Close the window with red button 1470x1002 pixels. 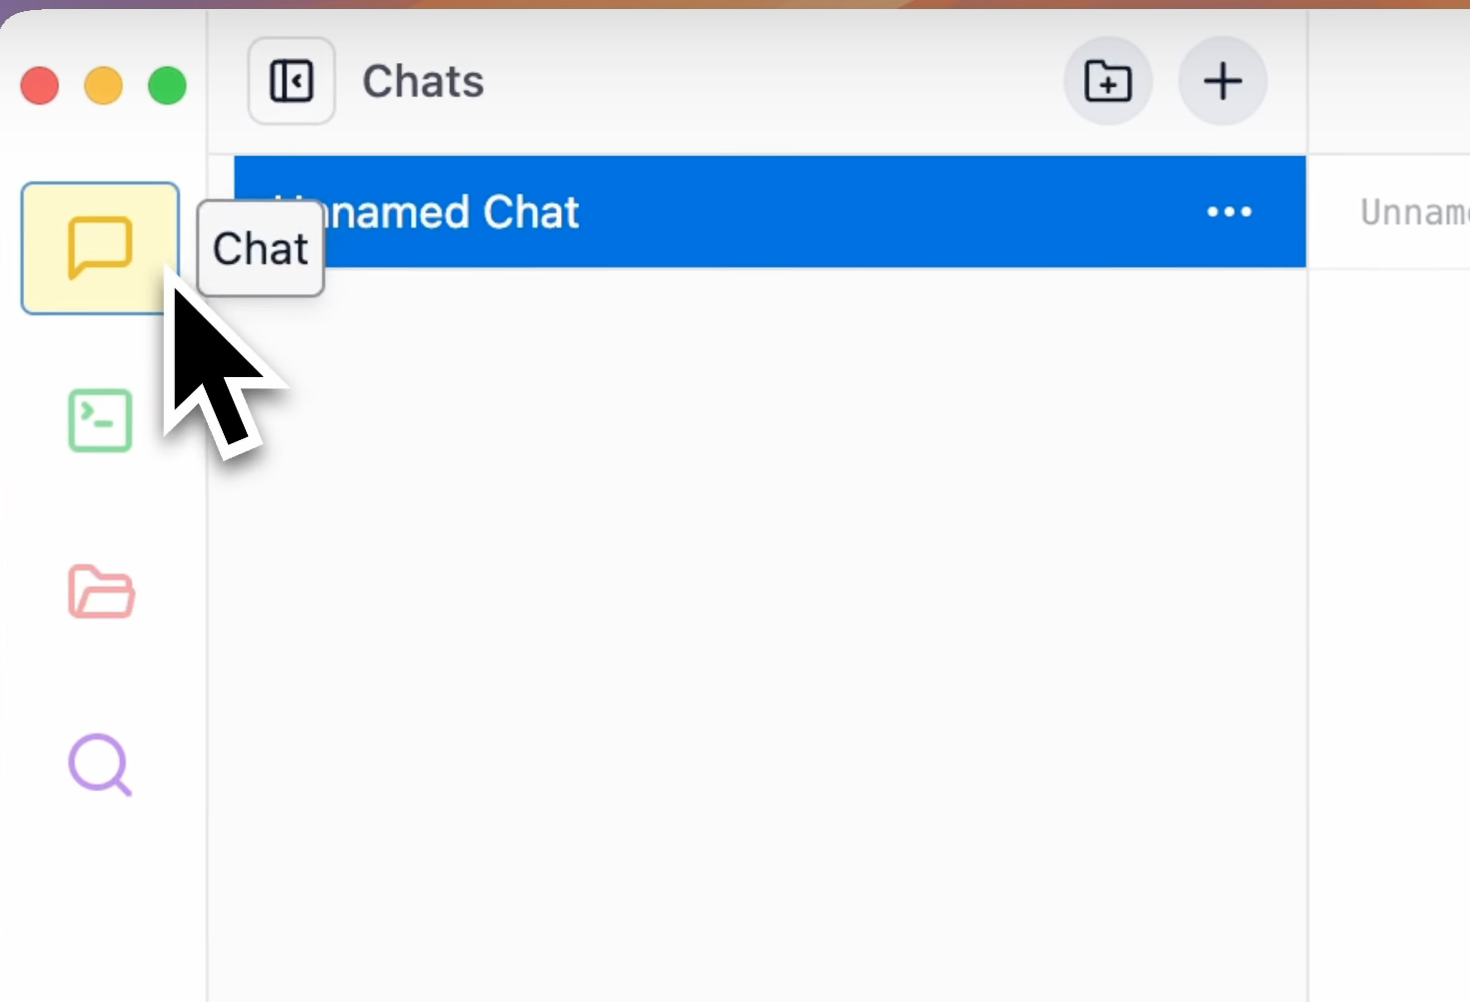point(40,86)
